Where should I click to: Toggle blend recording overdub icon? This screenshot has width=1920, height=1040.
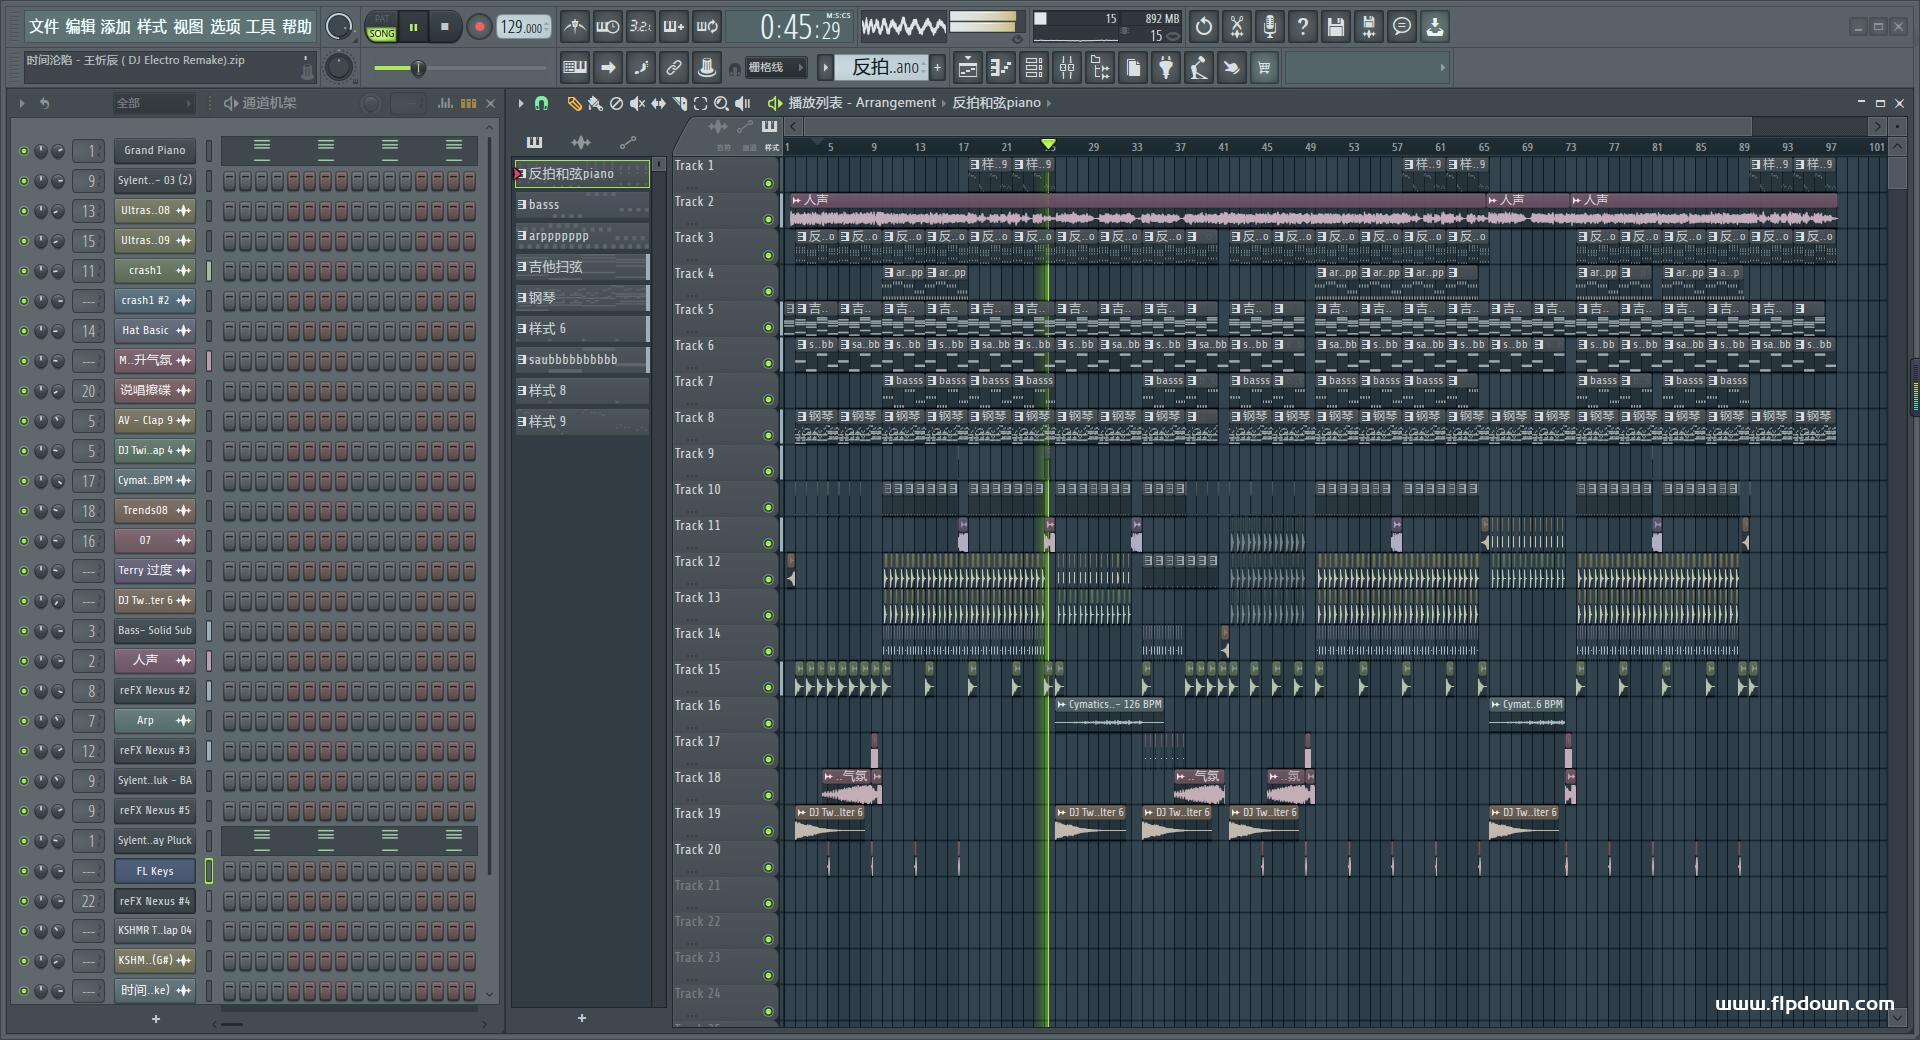(x=673, y=27)
